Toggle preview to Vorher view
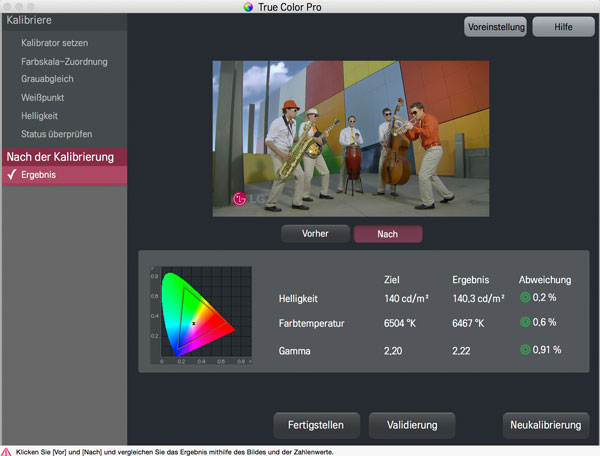 pos(315,233)
